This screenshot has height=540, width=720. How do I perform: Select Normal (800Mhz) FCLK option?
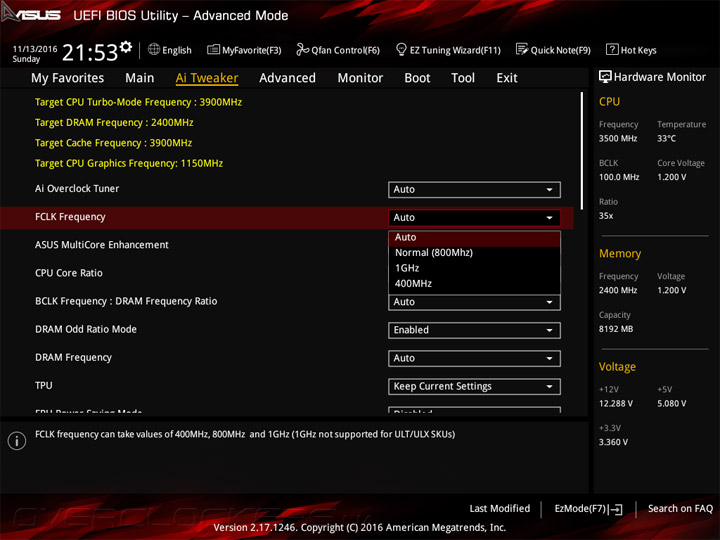(x=474, y=253)
